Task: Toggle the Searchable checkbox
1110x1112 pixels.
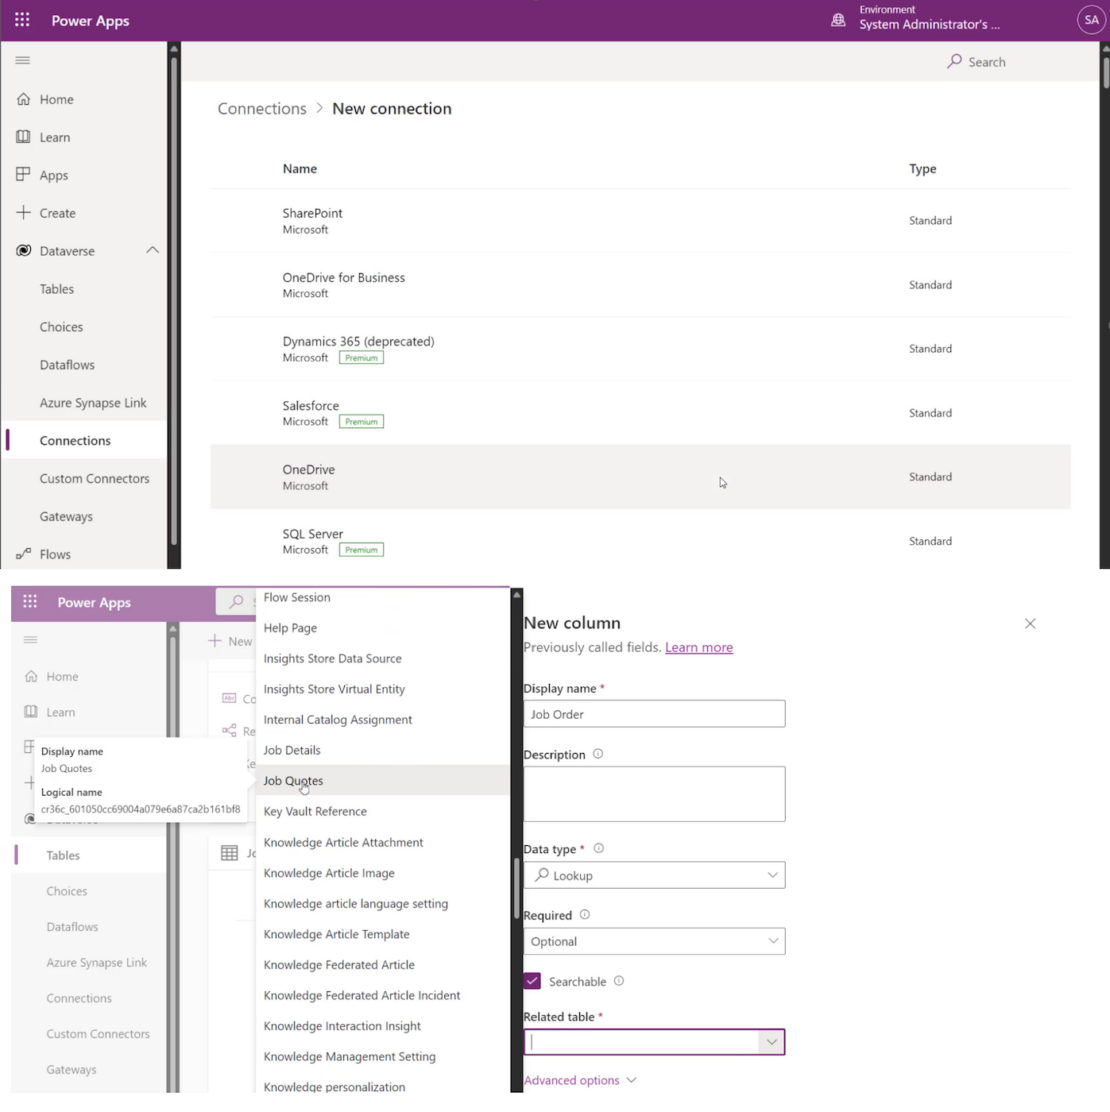Action: (x=533, y=981)
